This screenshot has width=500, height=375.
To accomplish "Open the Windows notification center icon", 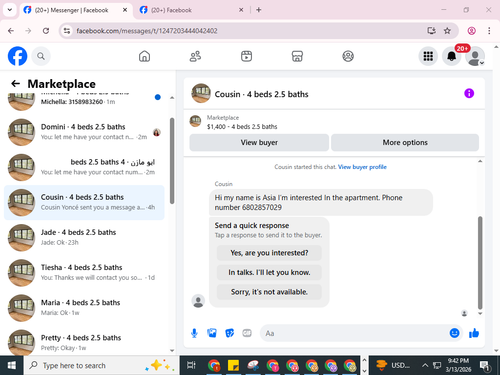I will 485,366.
